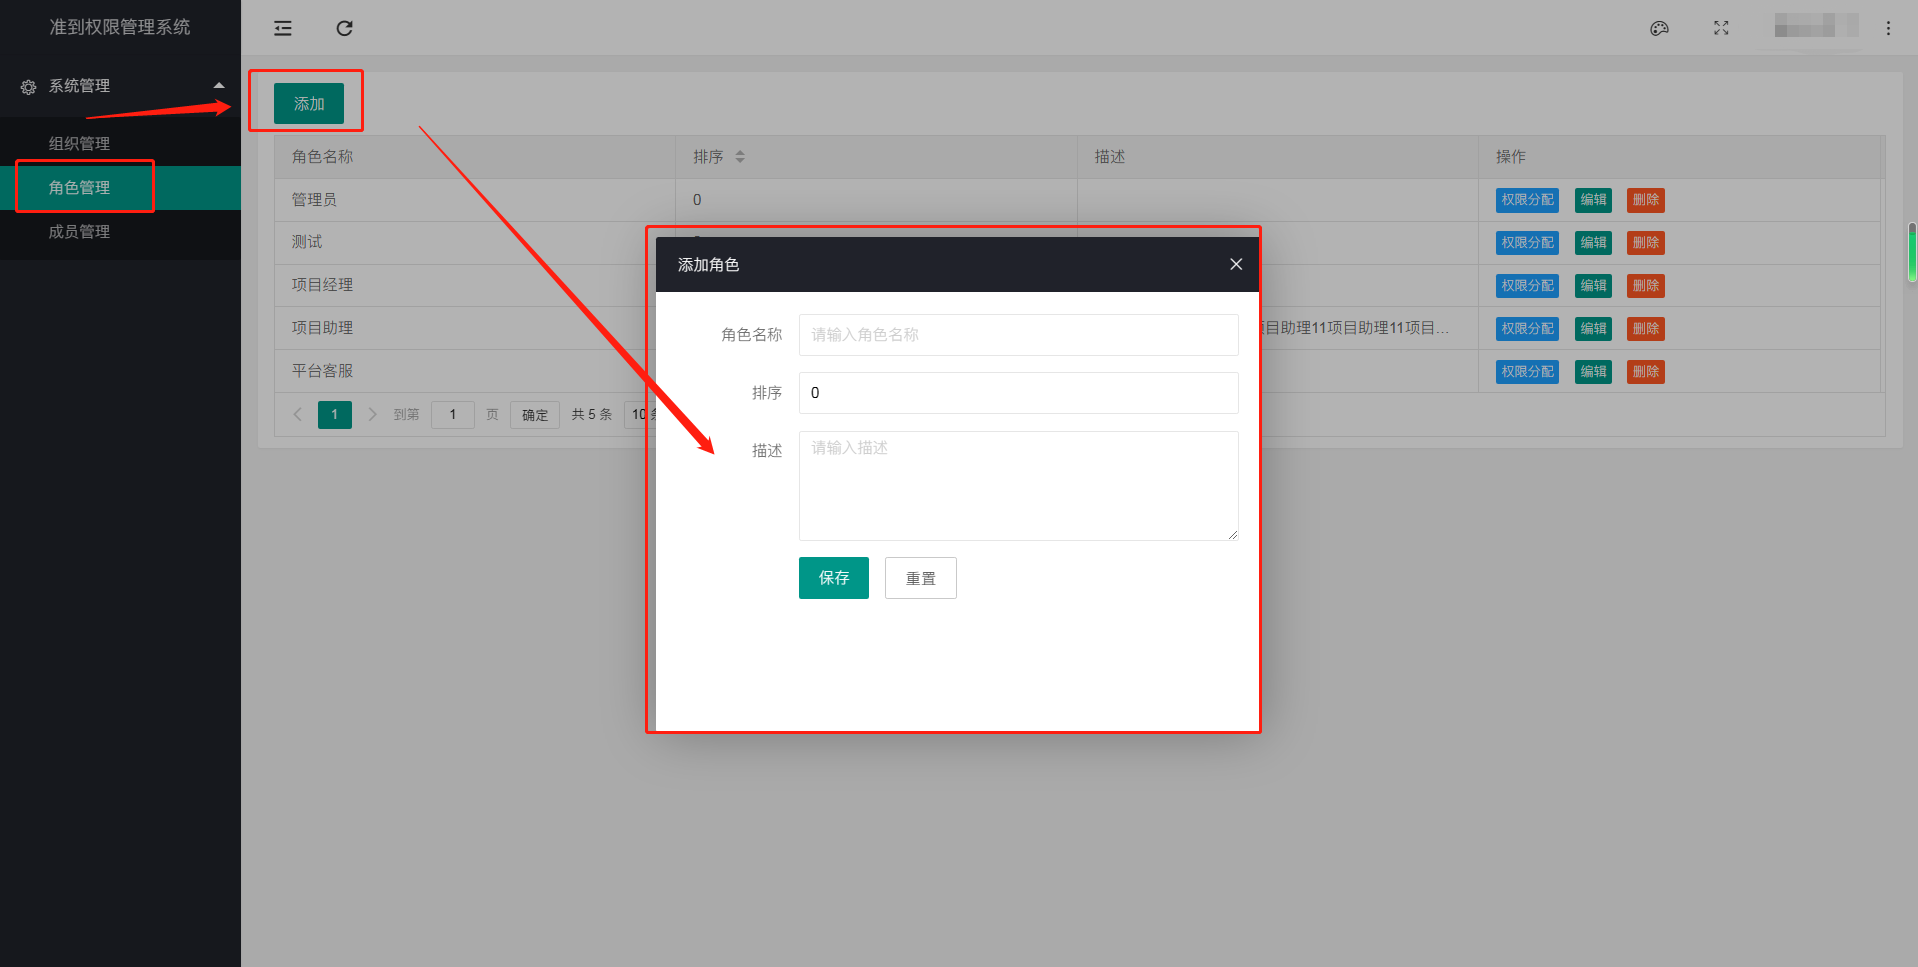Reset the form with 重置
Image resolution: width=1918 pixels, height=967 pixels.
(921, 578)
